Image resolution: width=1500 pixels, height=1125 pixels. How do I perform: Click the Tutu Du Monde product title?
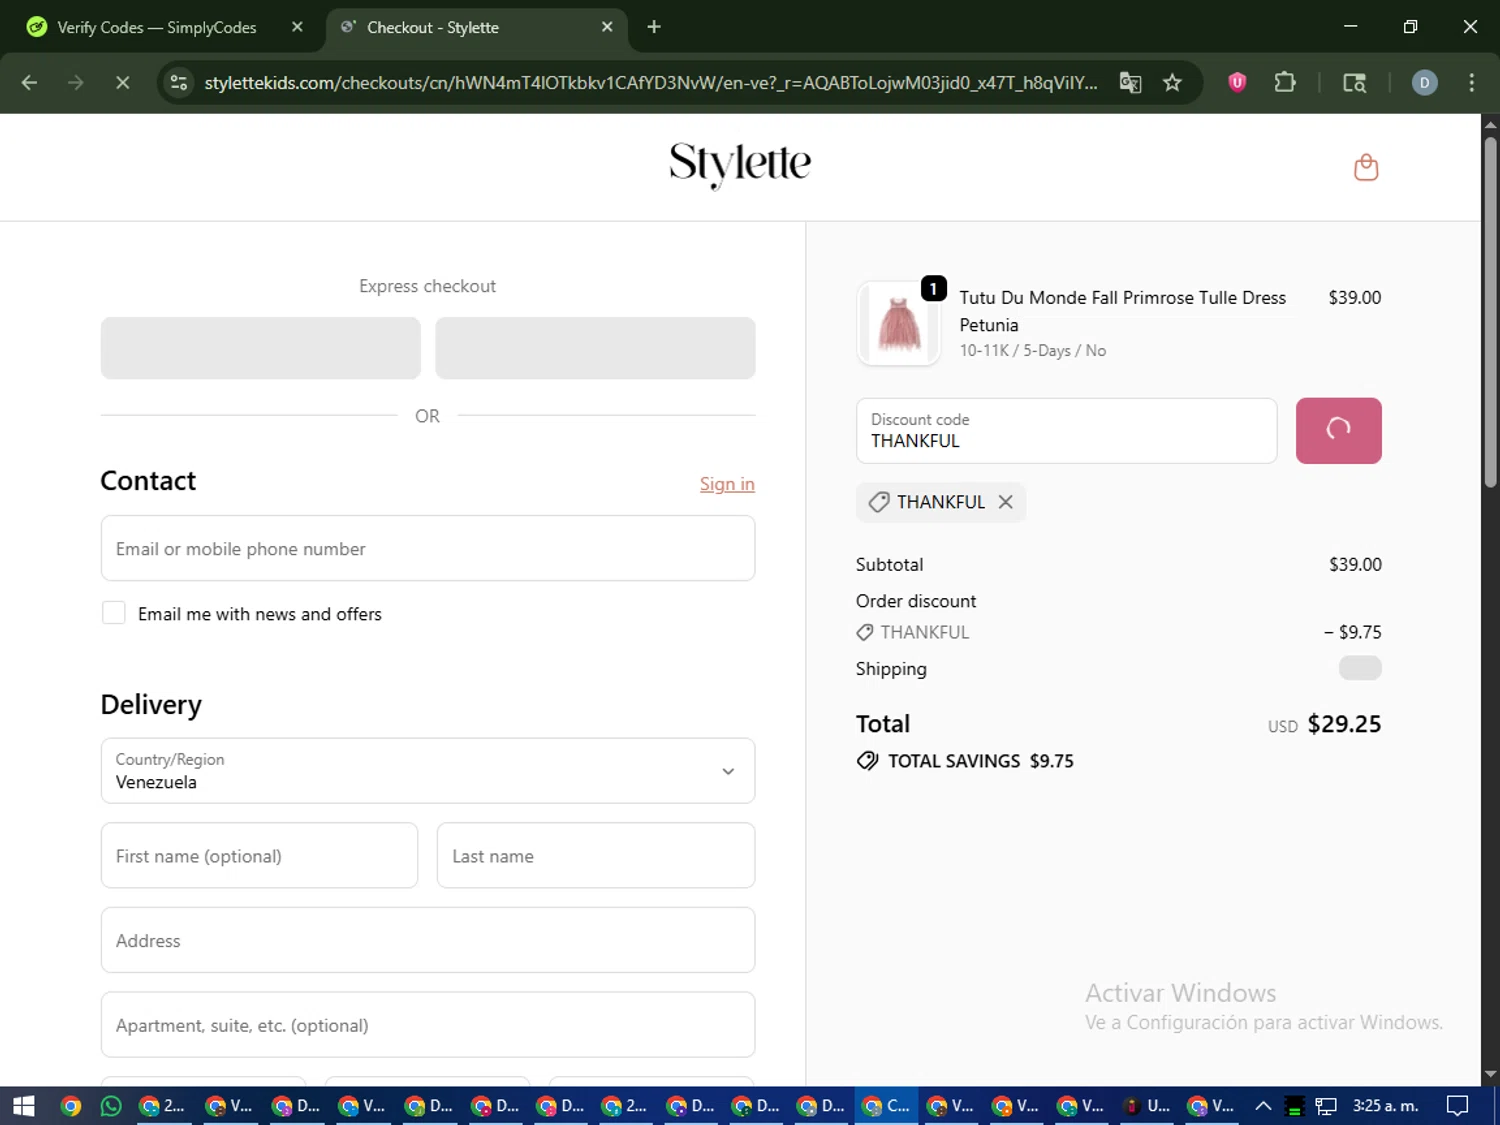(1122, 311)
